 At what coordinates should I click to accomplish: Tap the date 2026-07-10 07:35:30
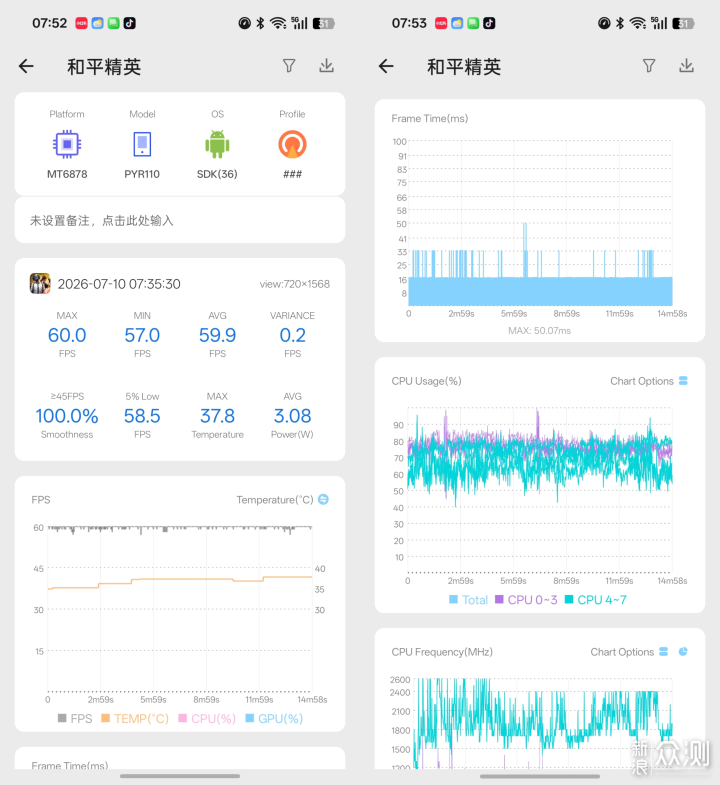(119, 284)
